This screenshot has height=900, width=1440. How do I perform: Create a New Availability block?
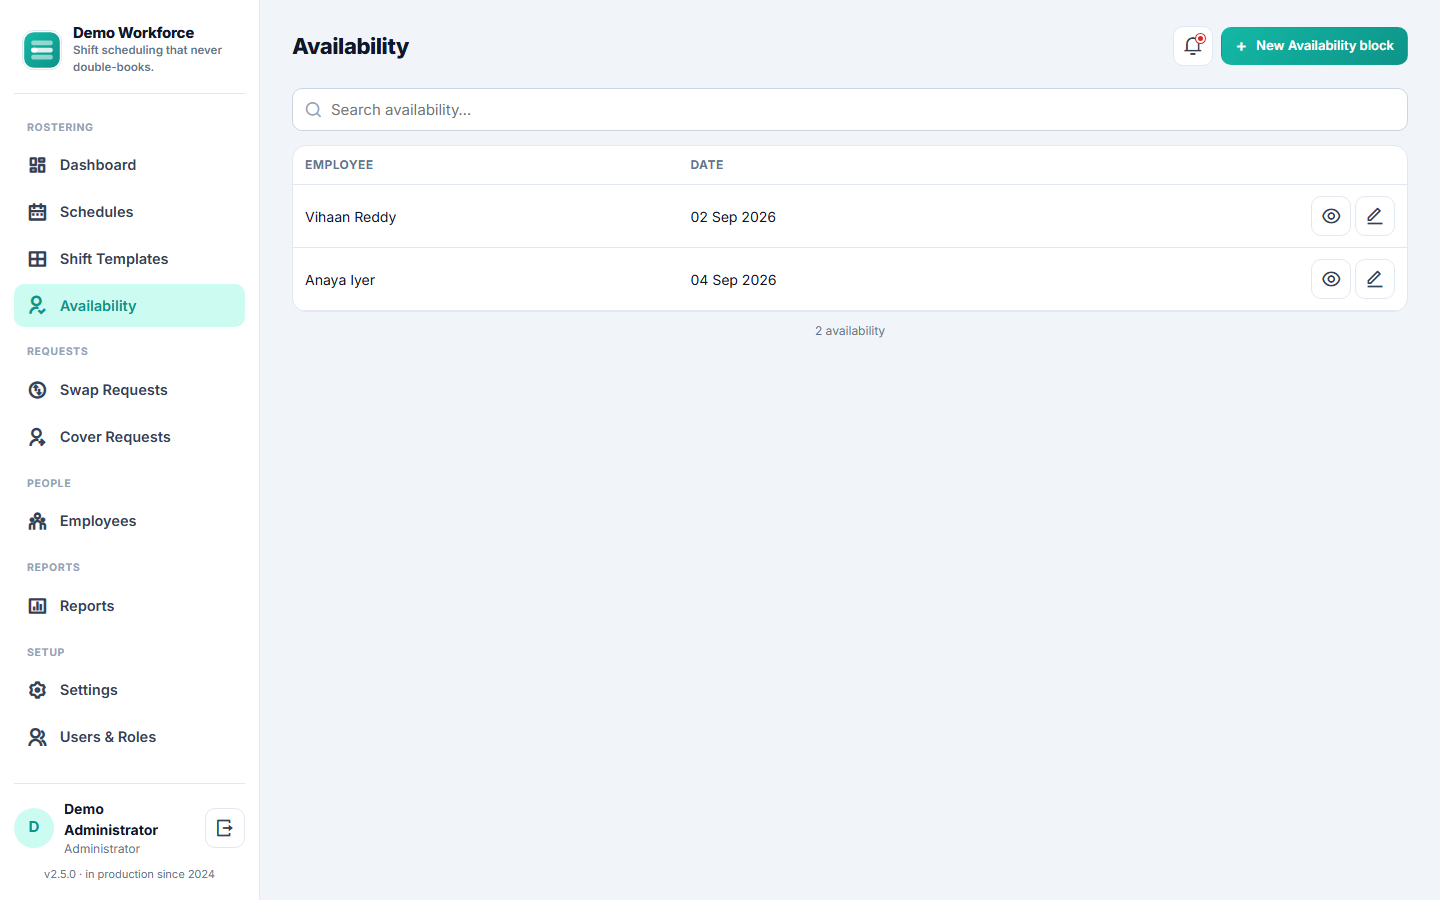point(1314,46)
